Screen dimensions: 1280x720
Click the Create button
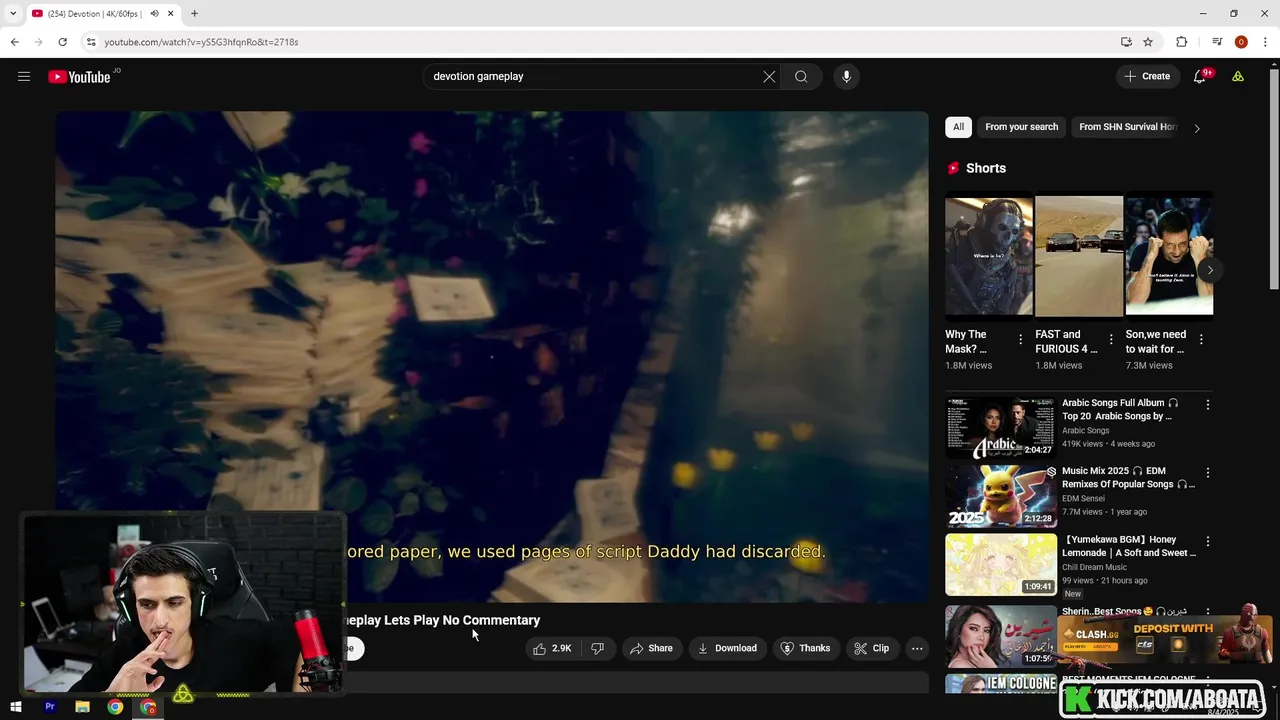(1147, 76)
